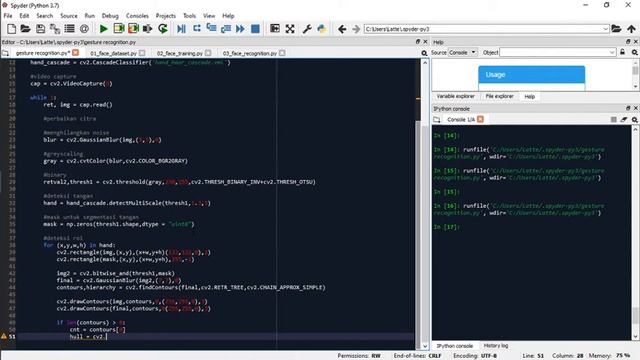640x360 pixels.
Task: Open the Tools menu
Action: click(x=189, y=16)
